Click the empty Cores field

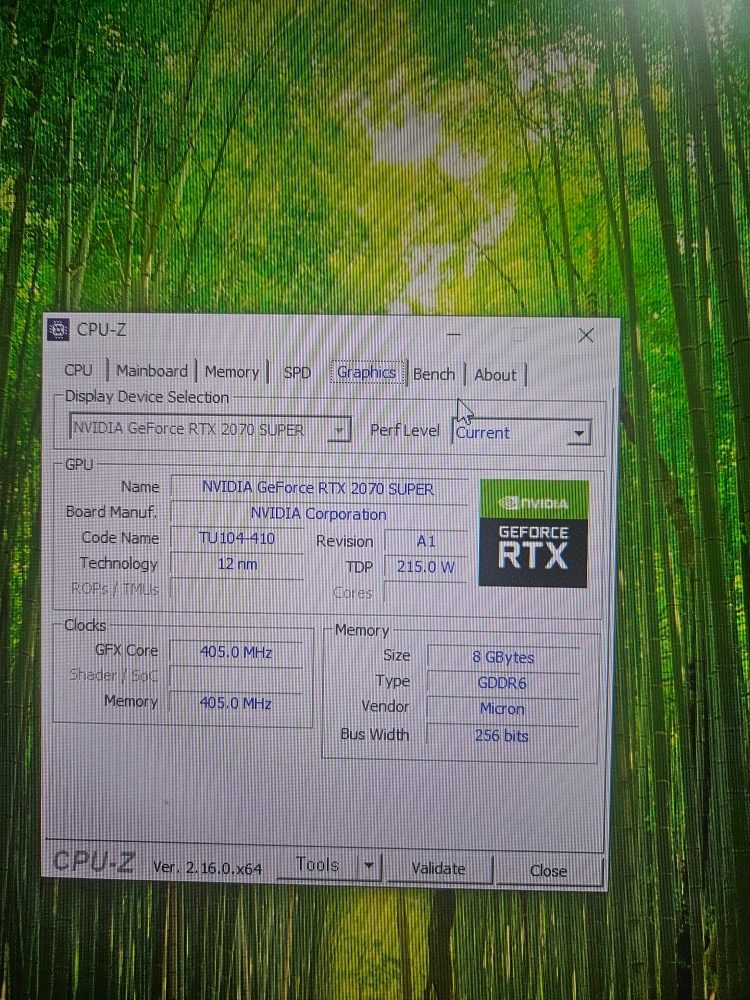(x=425, y=593)
